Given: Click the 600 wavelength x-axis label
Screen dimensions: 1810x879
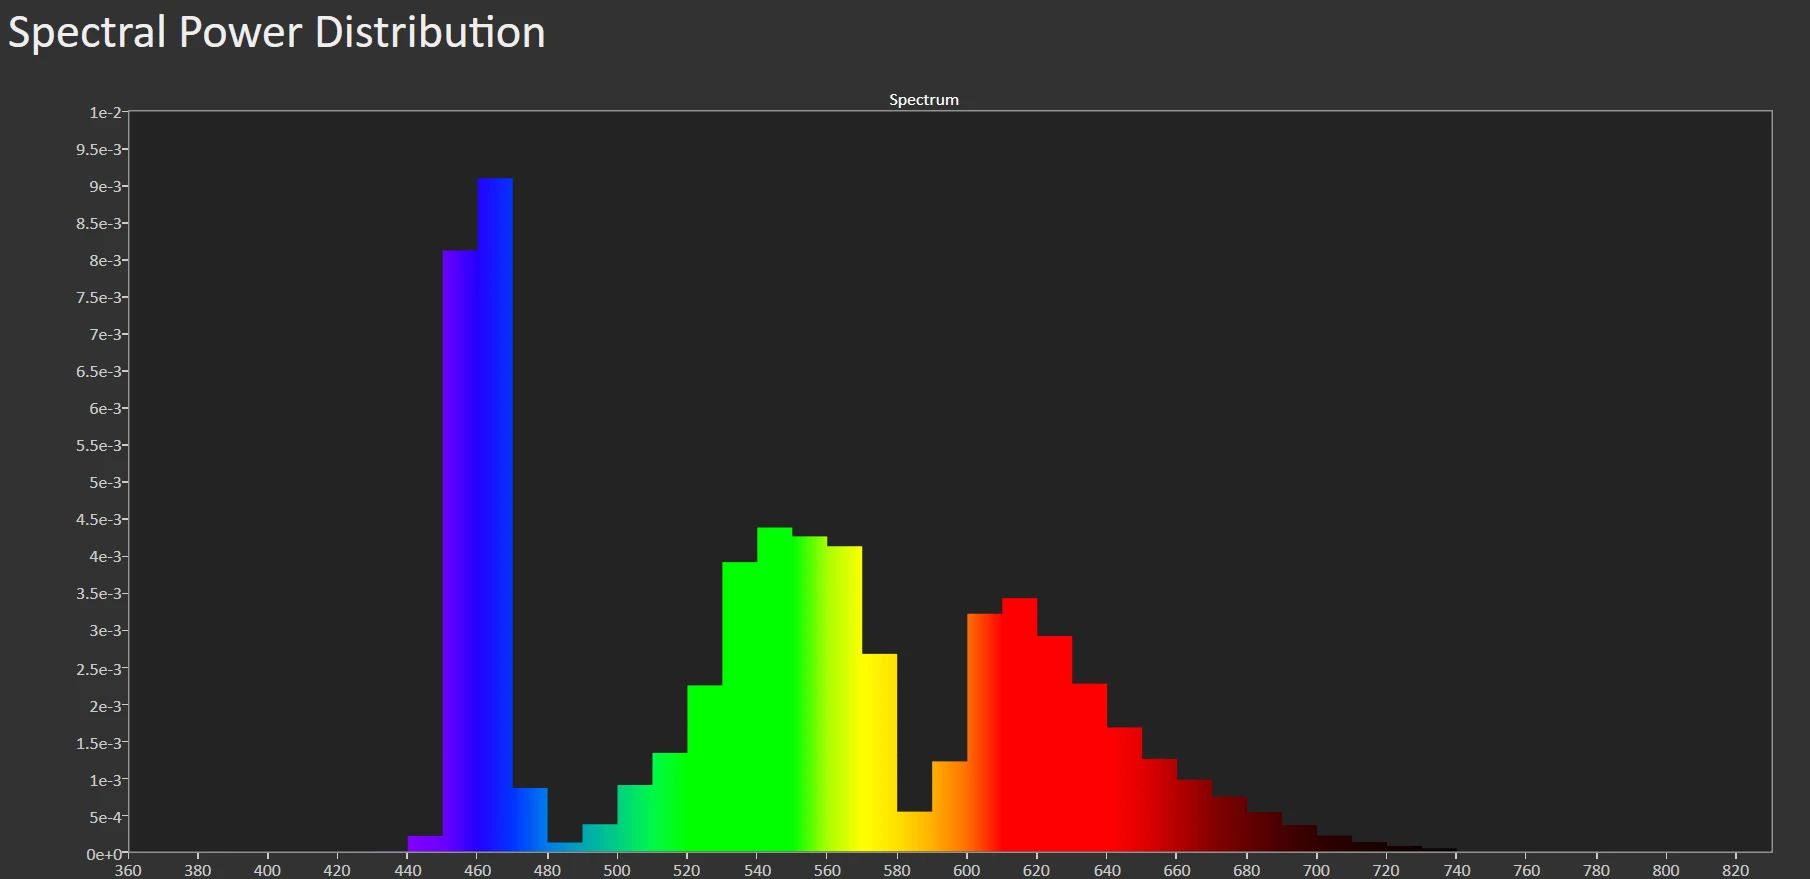Looking at the screenshot, I should tap(966, 870).
